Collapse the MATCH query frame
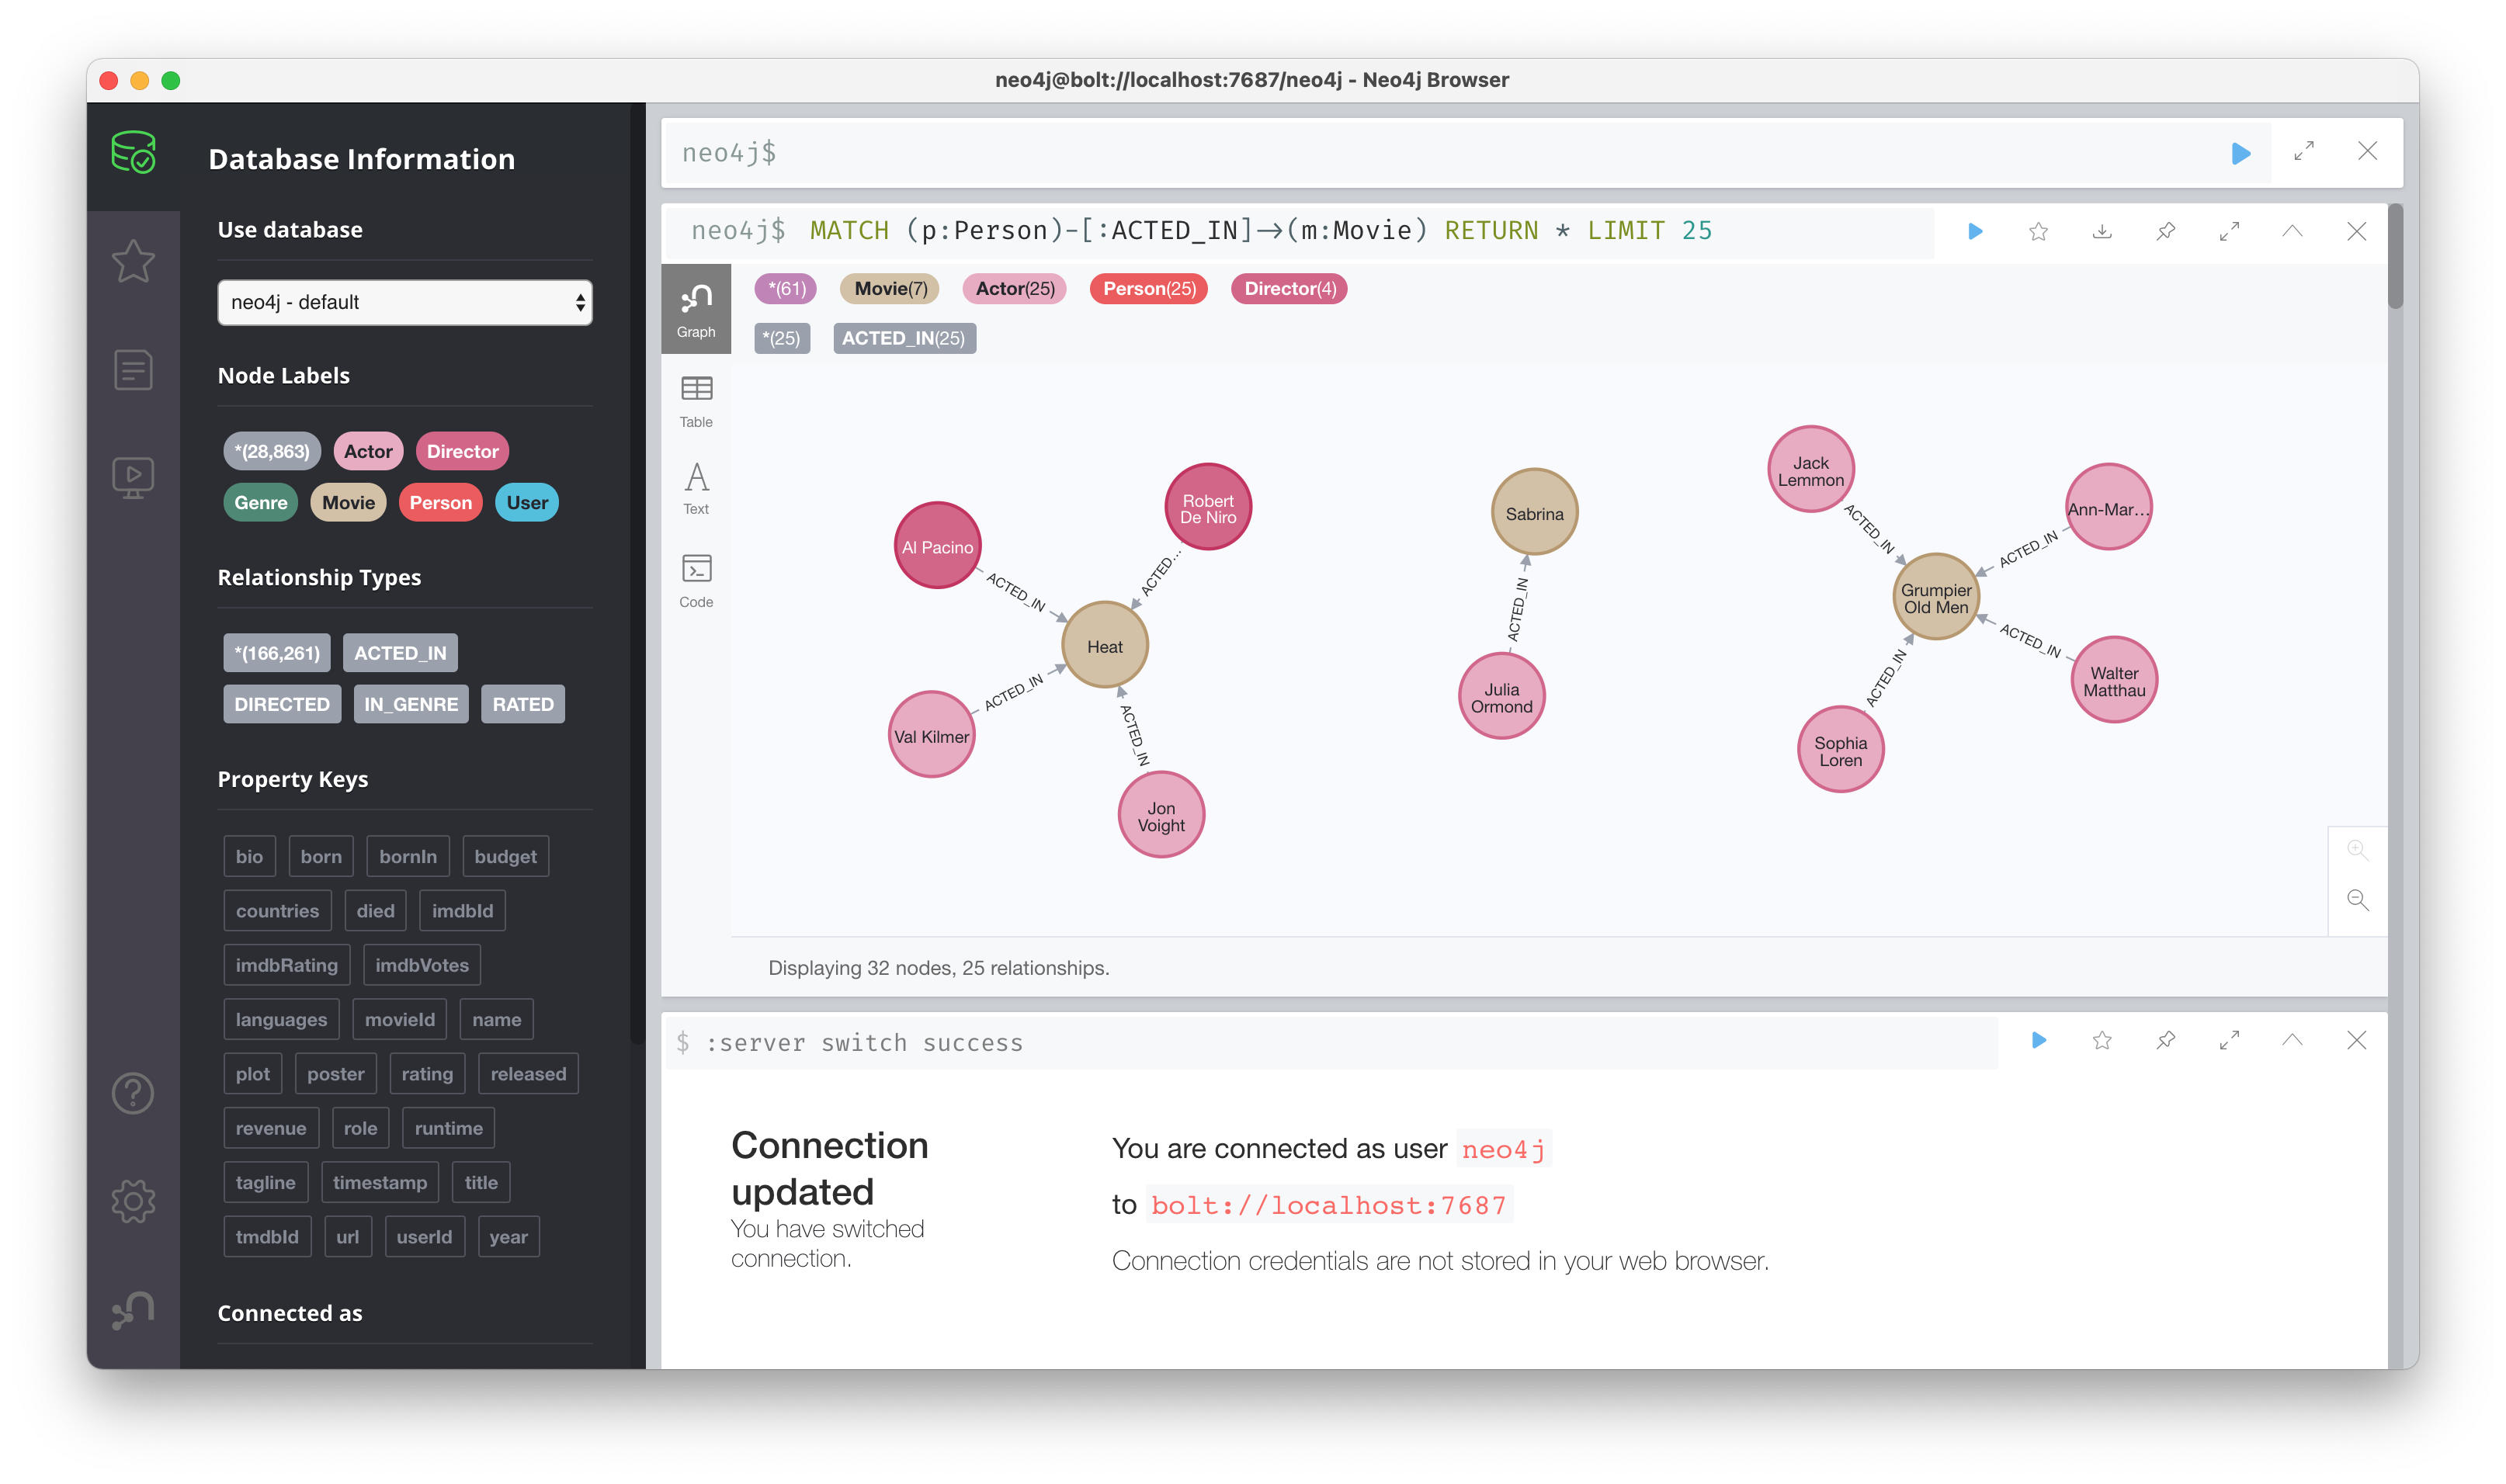 coord(2292,232)
